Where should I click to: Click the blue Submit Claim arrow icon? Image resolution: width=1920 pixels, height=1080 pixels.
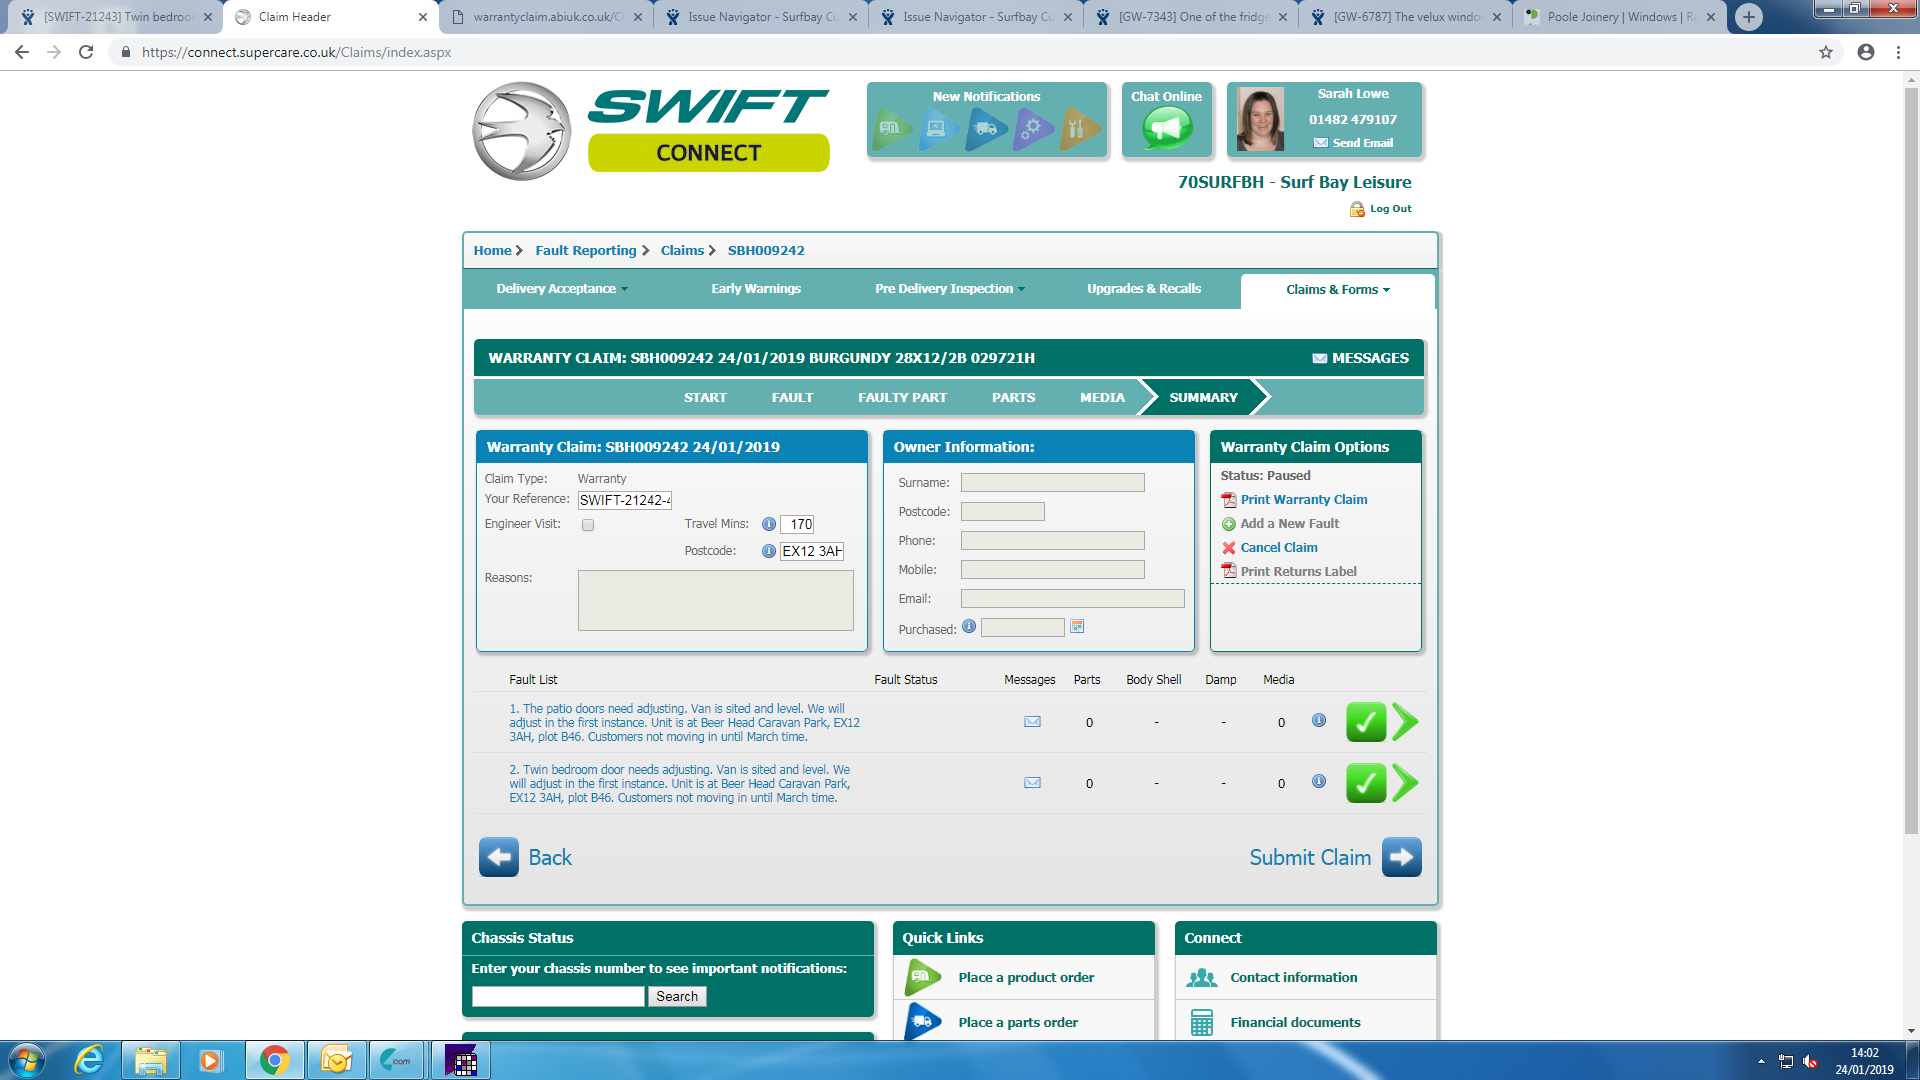pos(1401,857)
